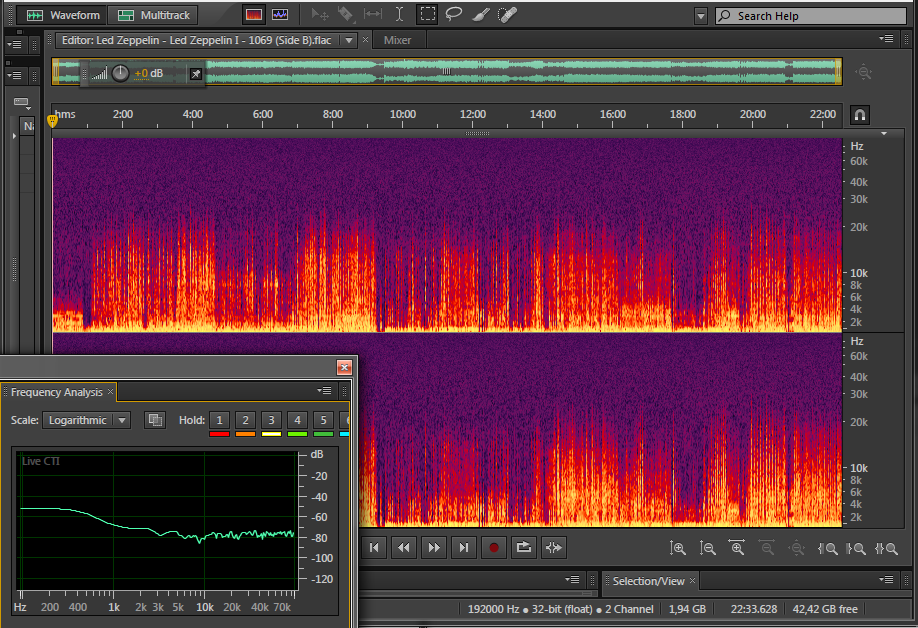Pin the volume HUD in place
Screen dimensions: 918x628
pos(196,74)
